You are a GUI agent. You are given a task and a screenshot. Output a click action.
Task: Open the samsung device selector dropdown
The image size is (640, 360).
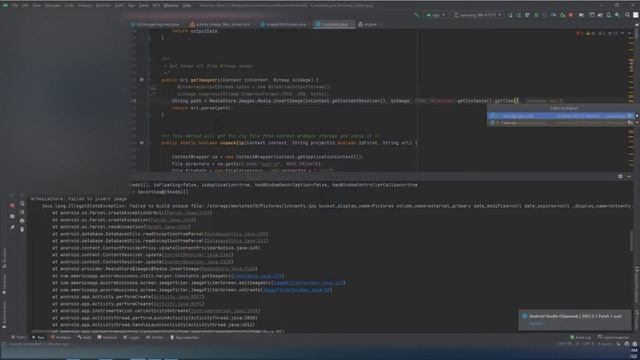(478, 15)
